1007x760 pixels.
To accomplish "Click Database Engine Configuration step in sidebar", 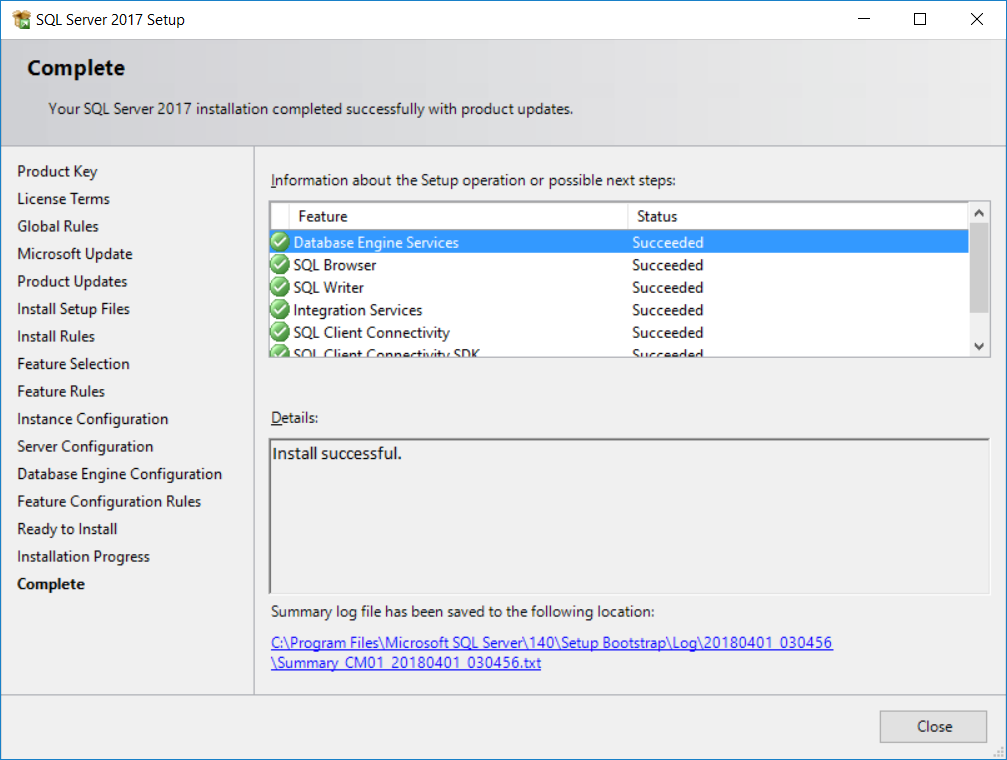I will click(119, 474).
